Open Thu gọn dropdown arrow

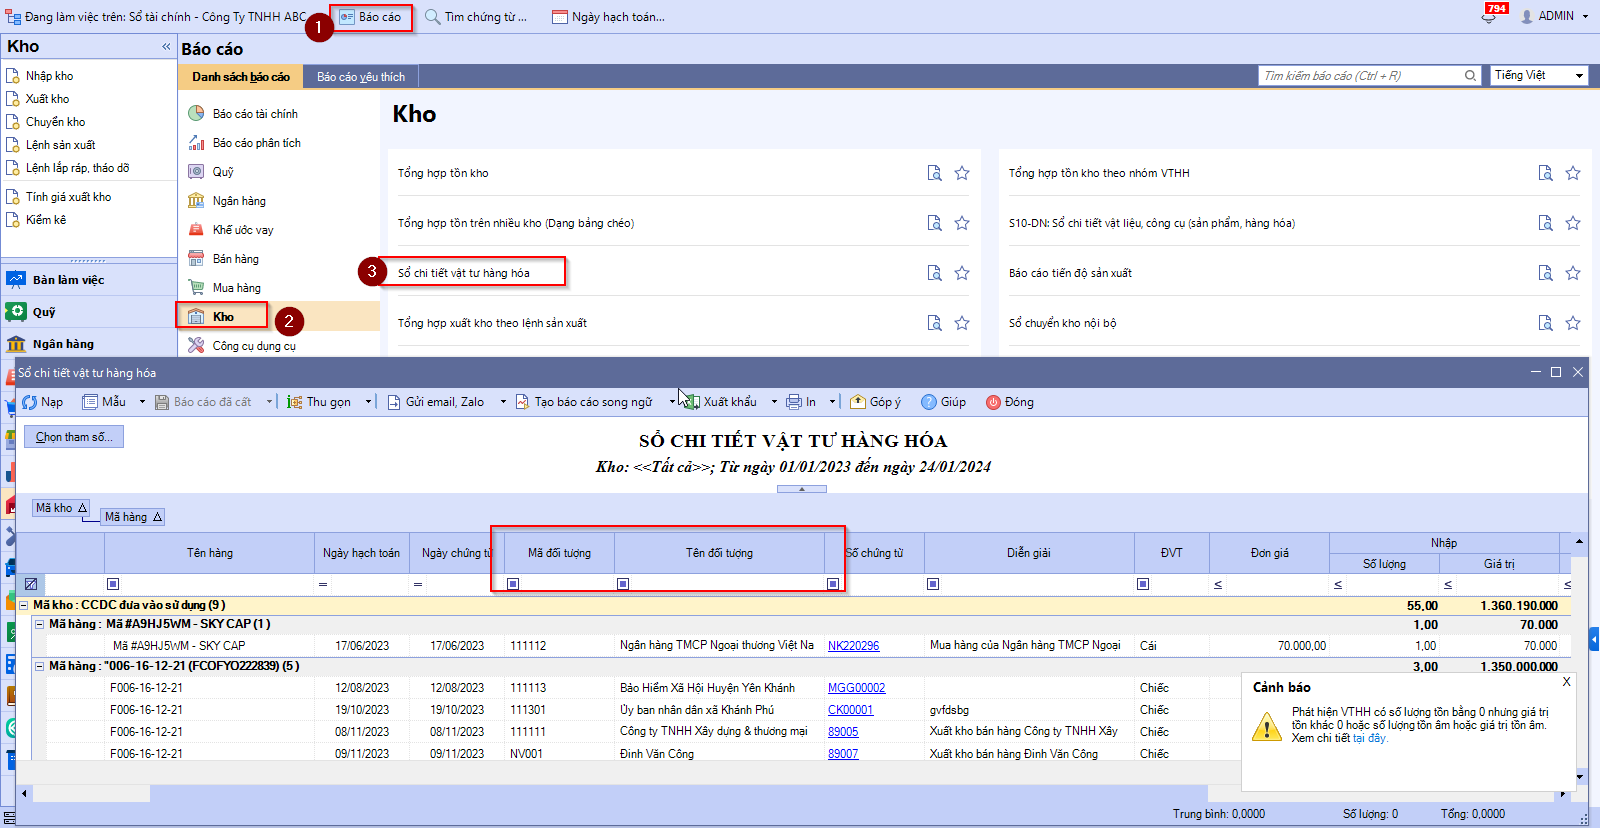coord(368,402)
